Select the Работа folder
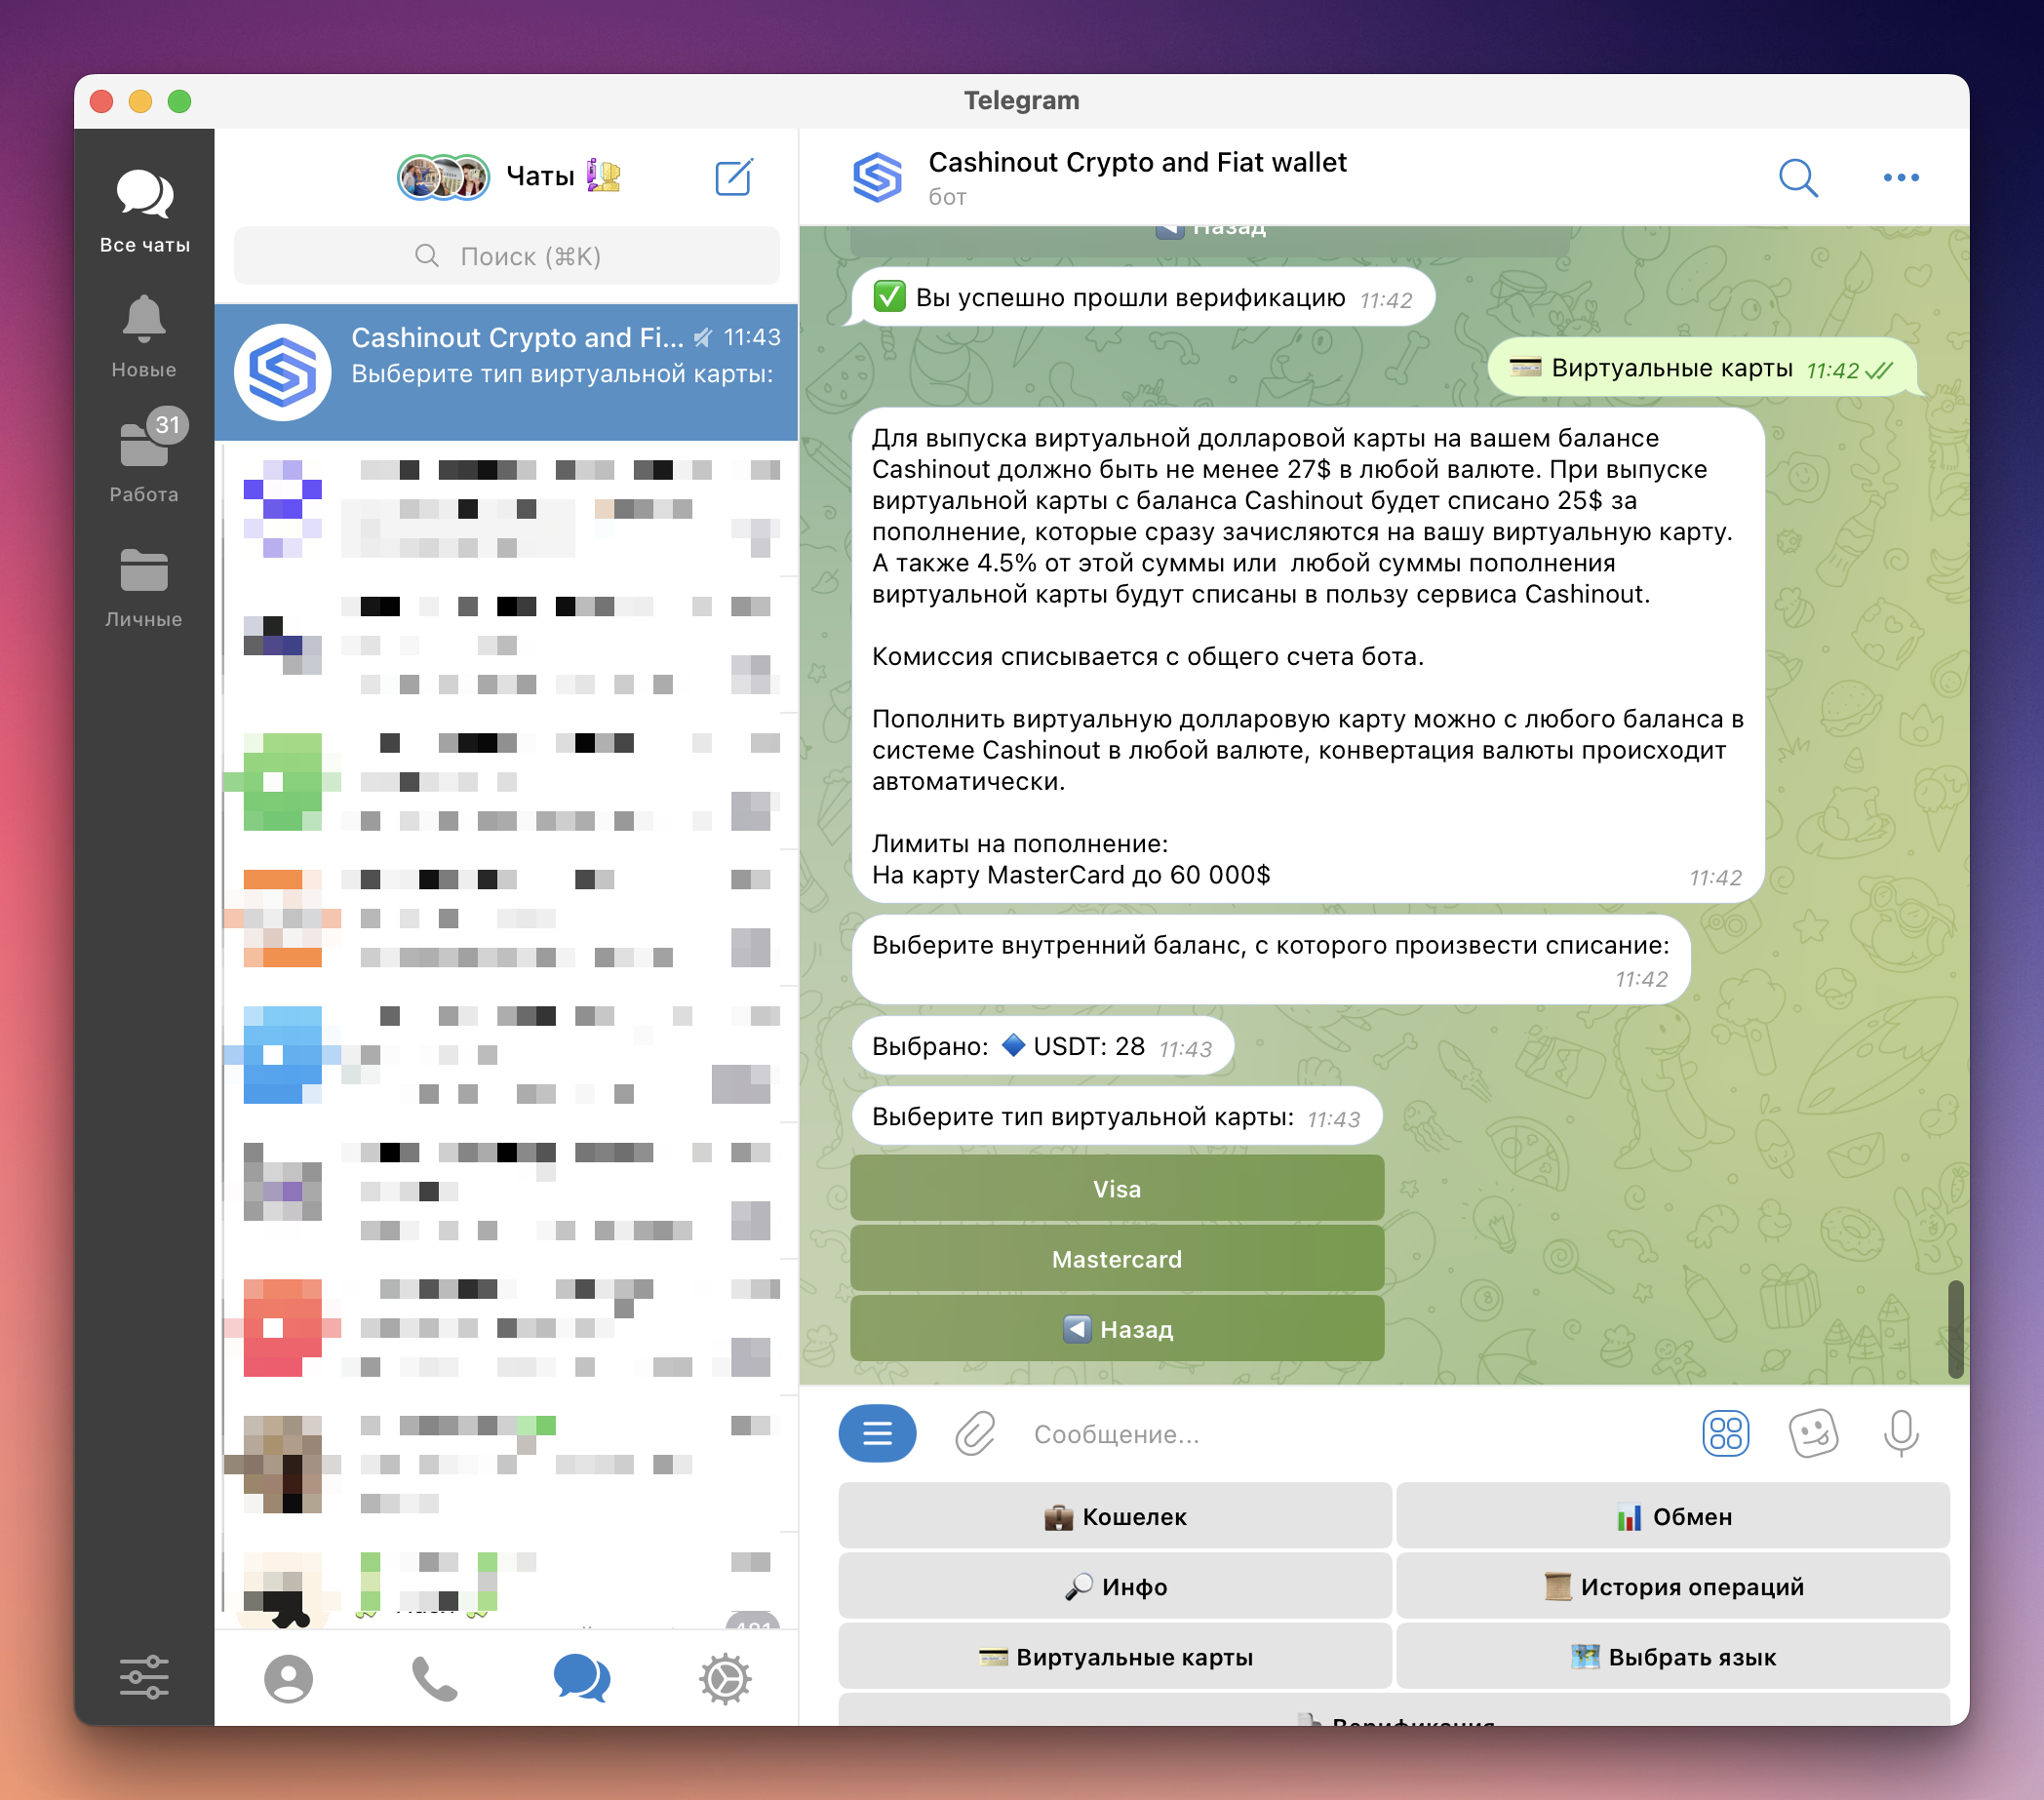This screenshot has height=1800, width=2044. click(x=144, y=457)
